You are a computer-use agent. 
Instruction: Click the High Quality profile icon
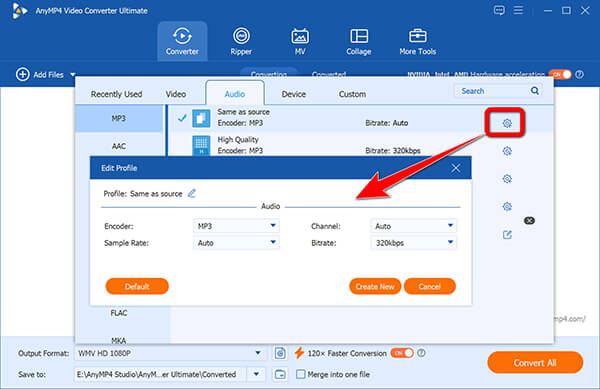click(x=201, y=146)
